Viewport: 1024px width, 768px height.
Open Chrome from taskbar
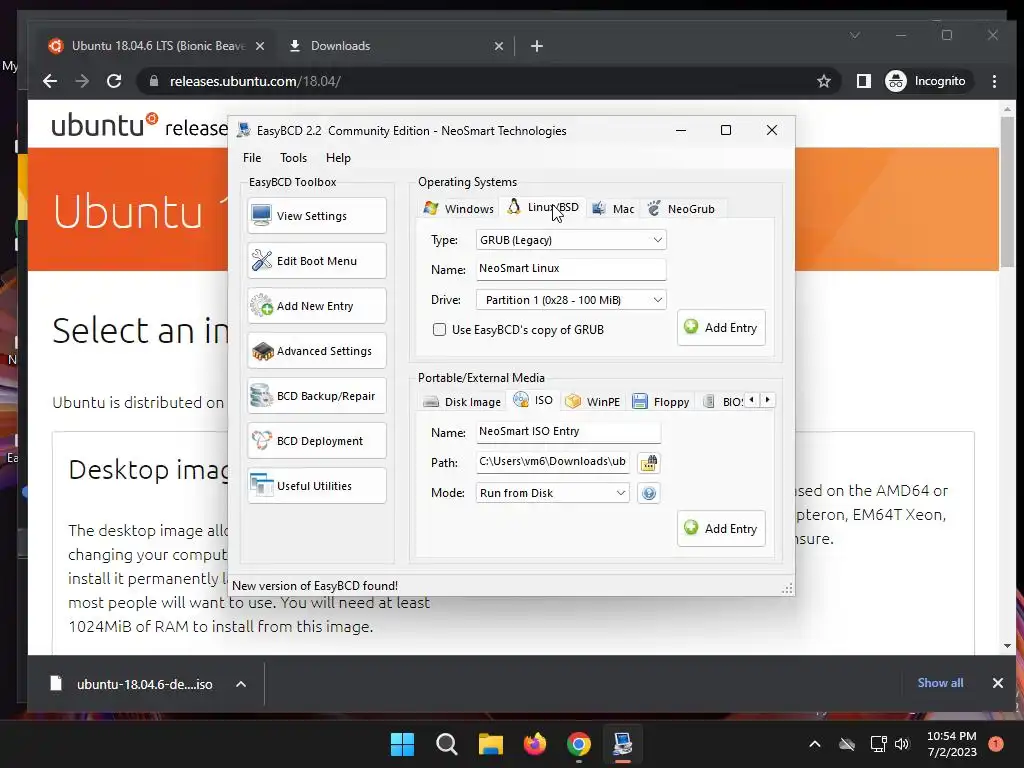579,744
